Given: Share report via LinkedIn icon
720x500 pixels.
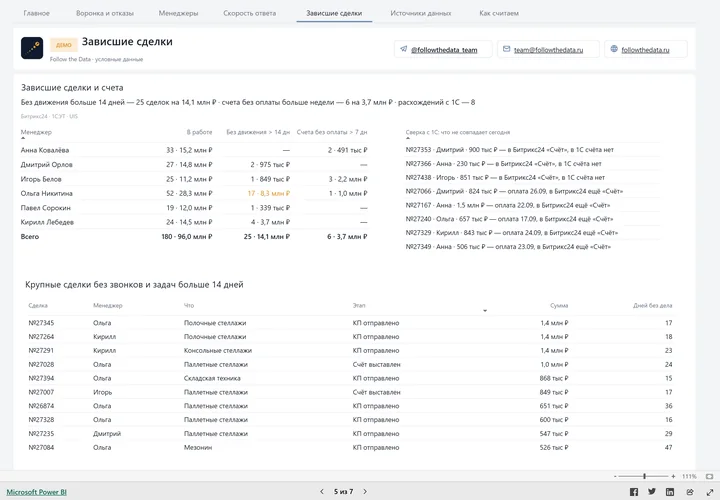Looking at the screenshot, I should (x=670, y=492).
